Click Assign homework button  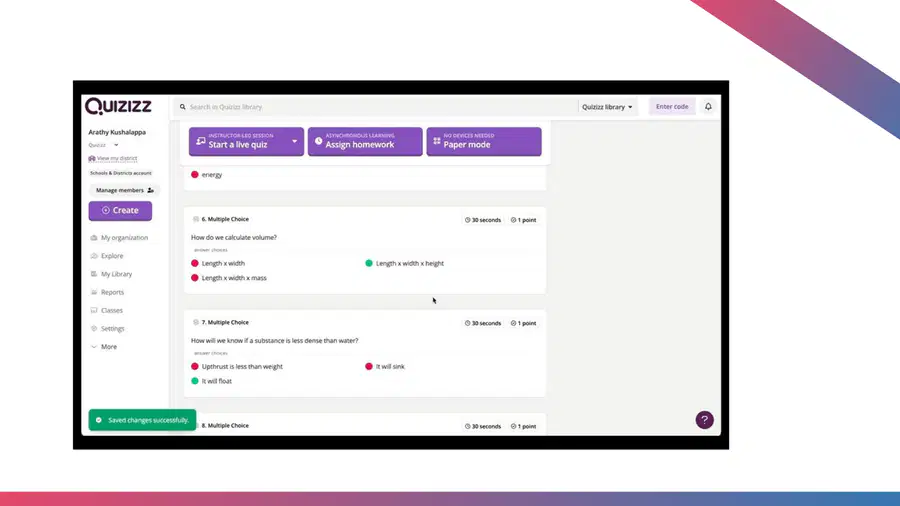tap(365, 142)
